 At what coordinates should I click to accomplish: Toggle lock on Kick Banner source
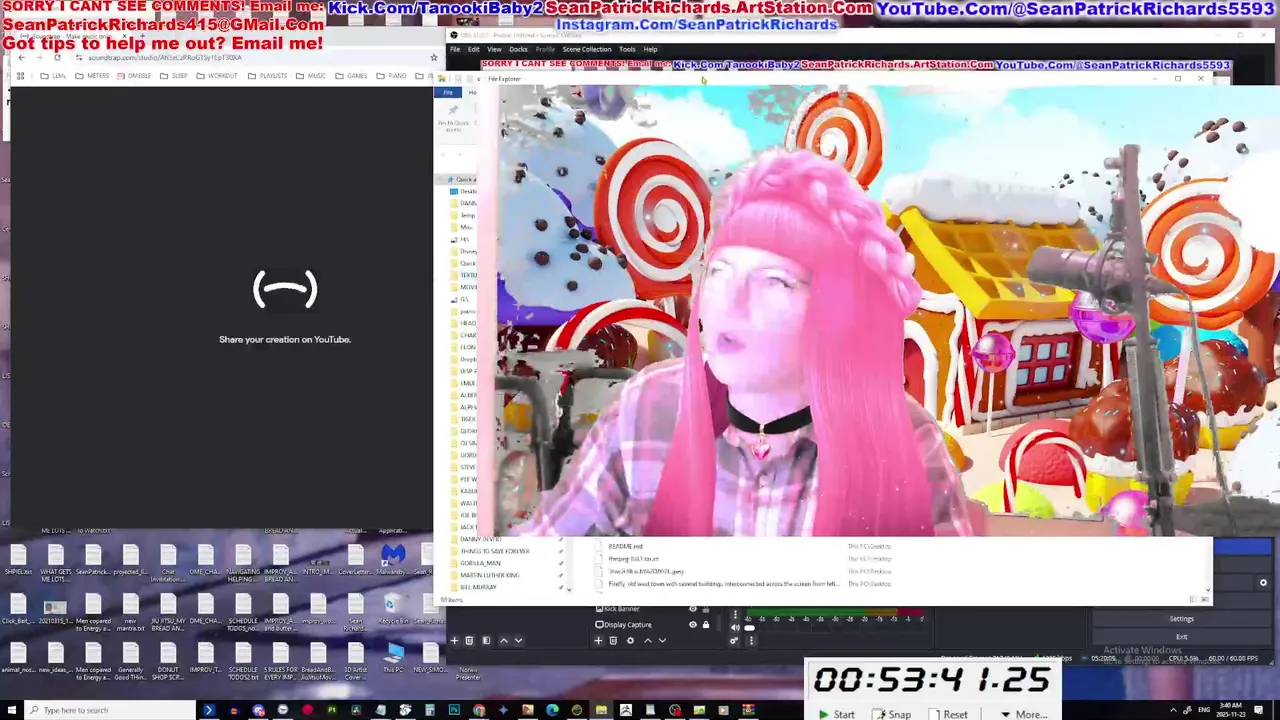[706, 609]
